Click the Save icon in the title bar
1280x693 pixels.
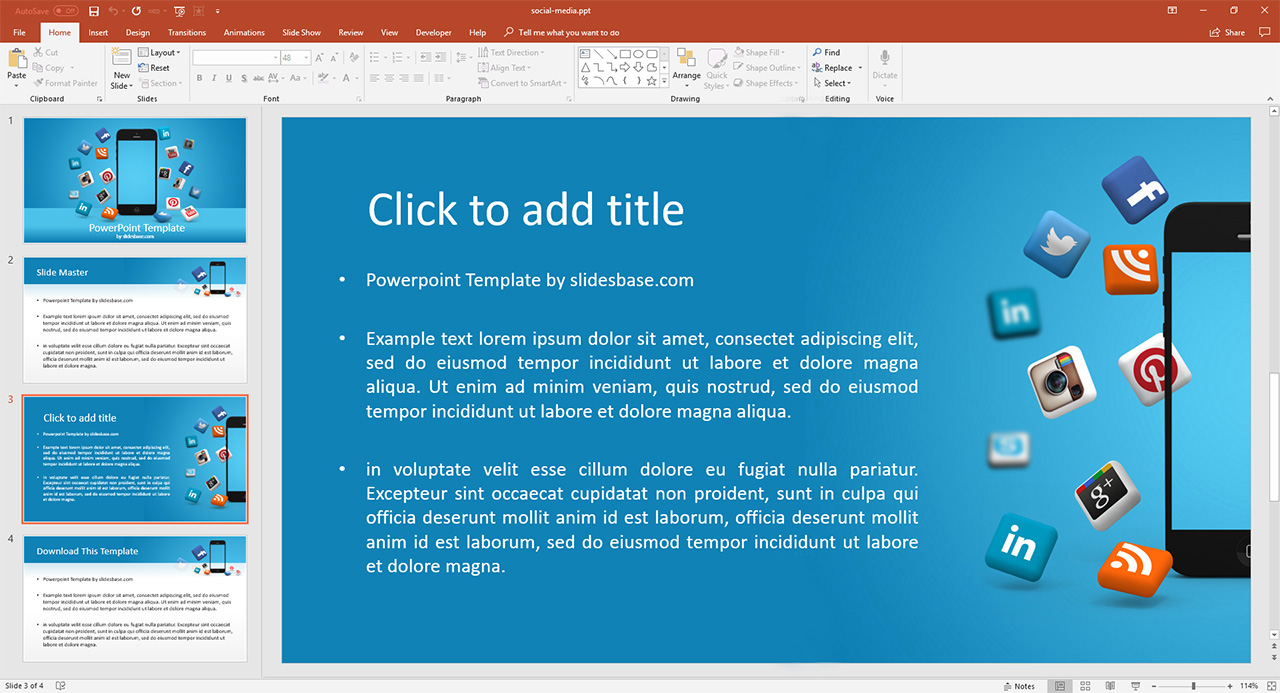pyautogui.click(x=94, y=11)
